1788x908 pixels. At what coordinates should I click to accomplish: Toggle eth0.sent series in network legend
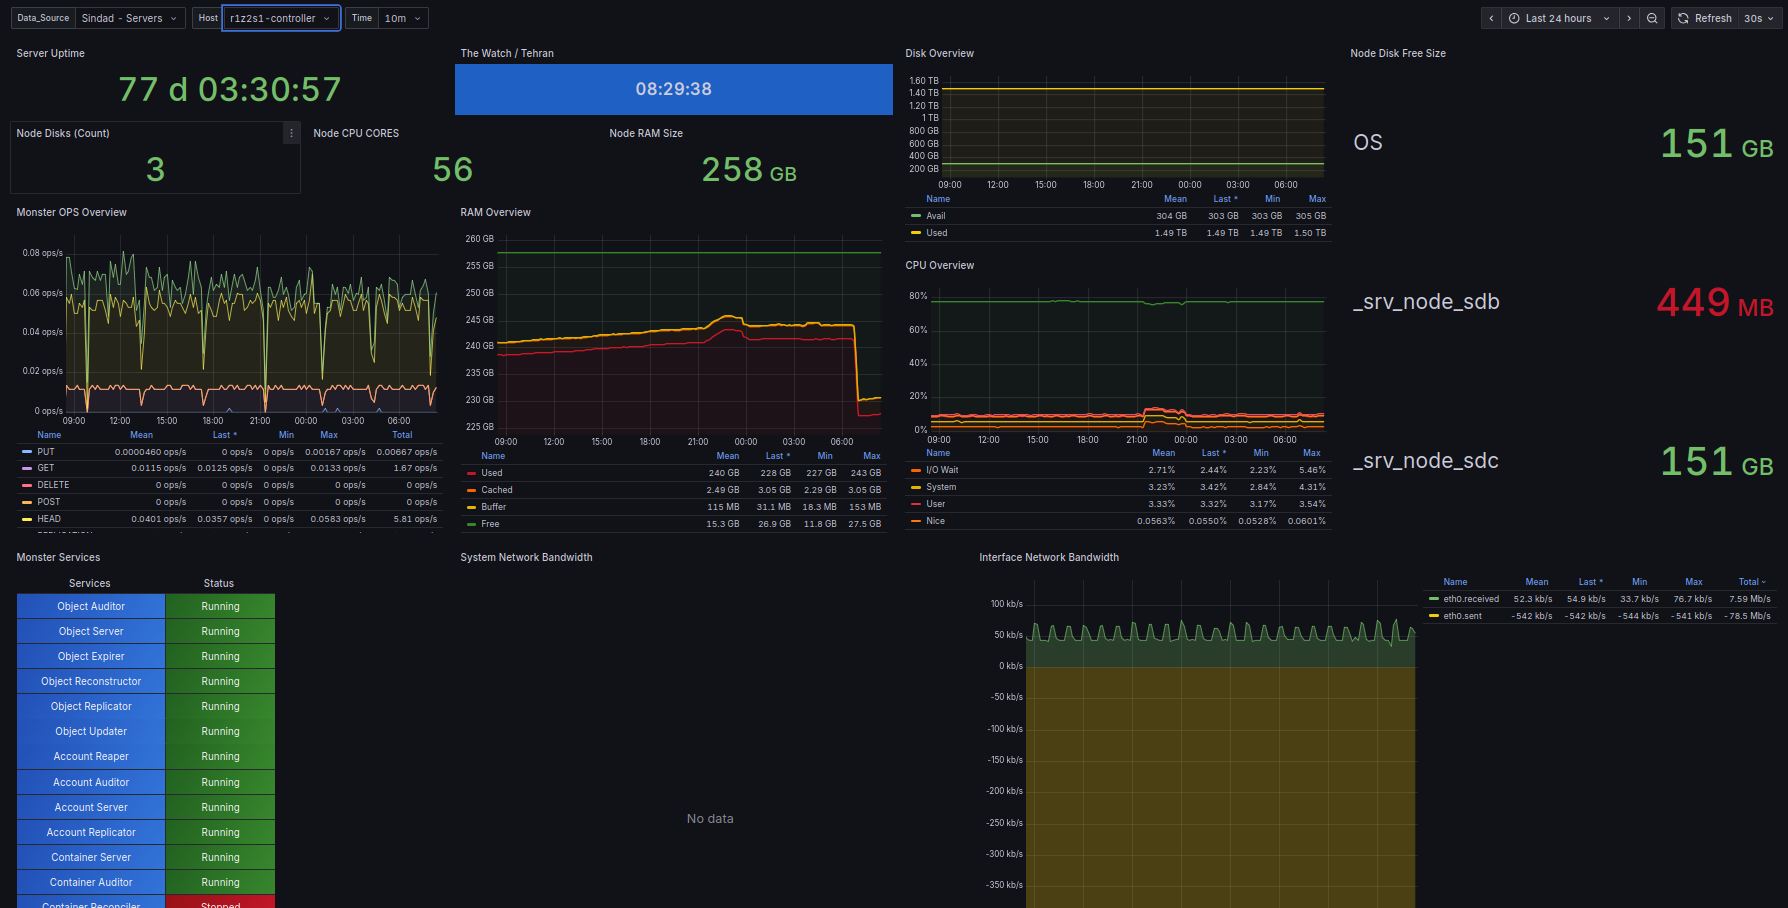coord(1462,616)
